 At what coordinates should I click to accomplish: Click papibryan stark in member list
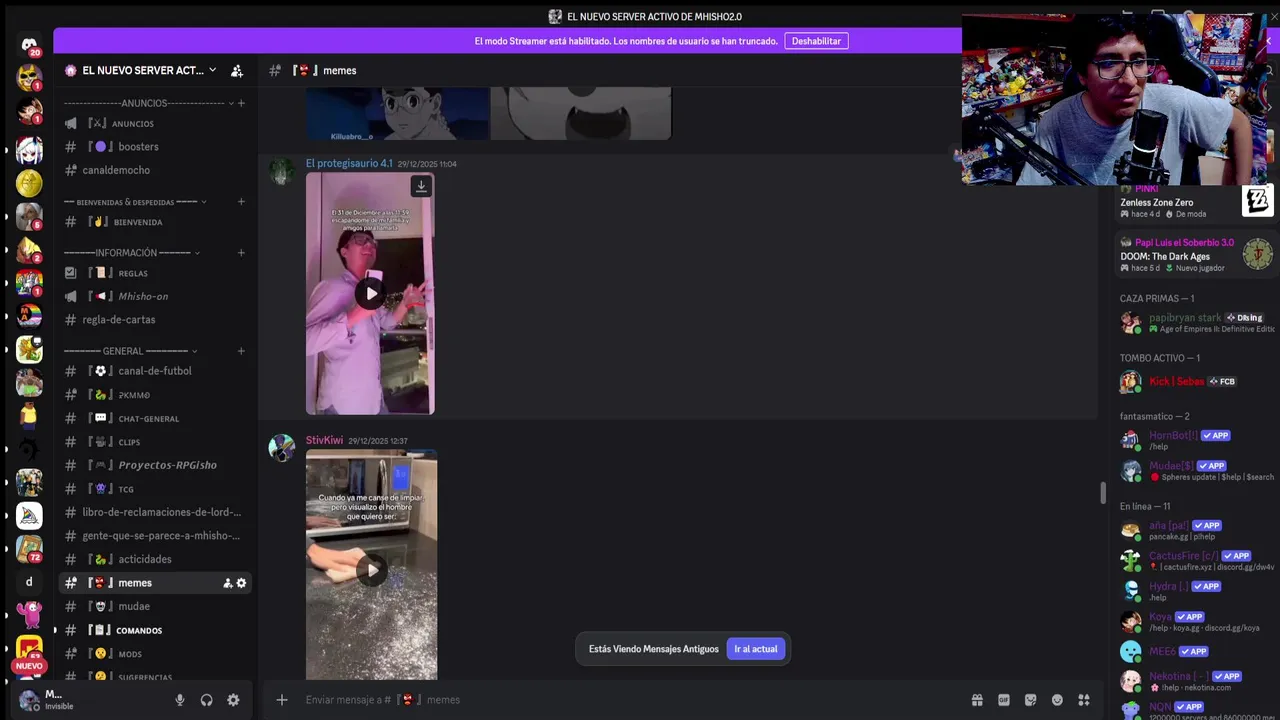coord(1197,323)
